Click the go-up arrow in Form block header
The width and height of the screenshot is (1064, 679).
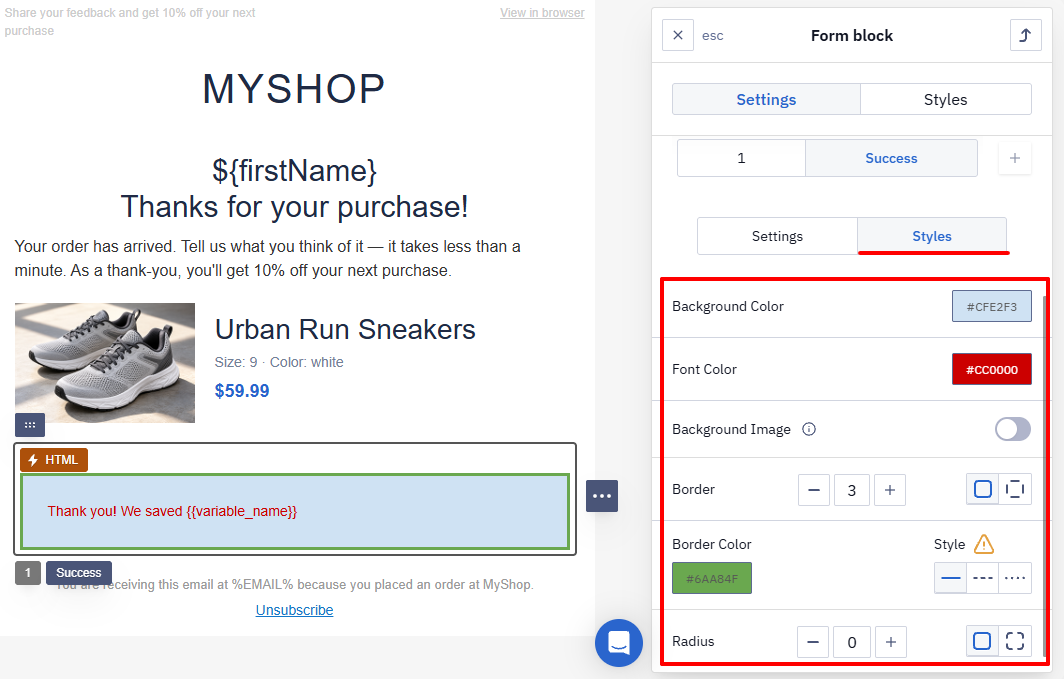pos(1025,35)
